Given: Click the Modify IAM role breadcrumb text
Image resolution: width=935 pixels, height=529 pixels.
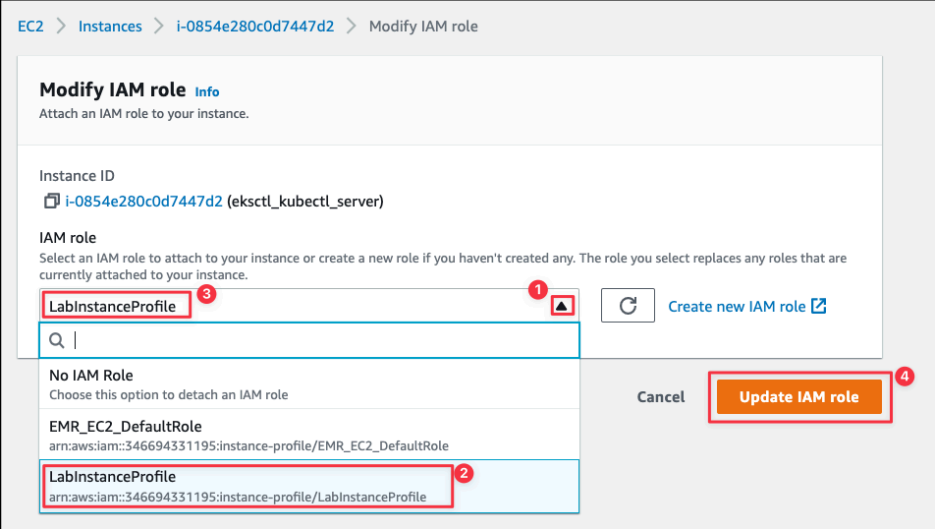Looking at the screenshot, I should (423, 26).
